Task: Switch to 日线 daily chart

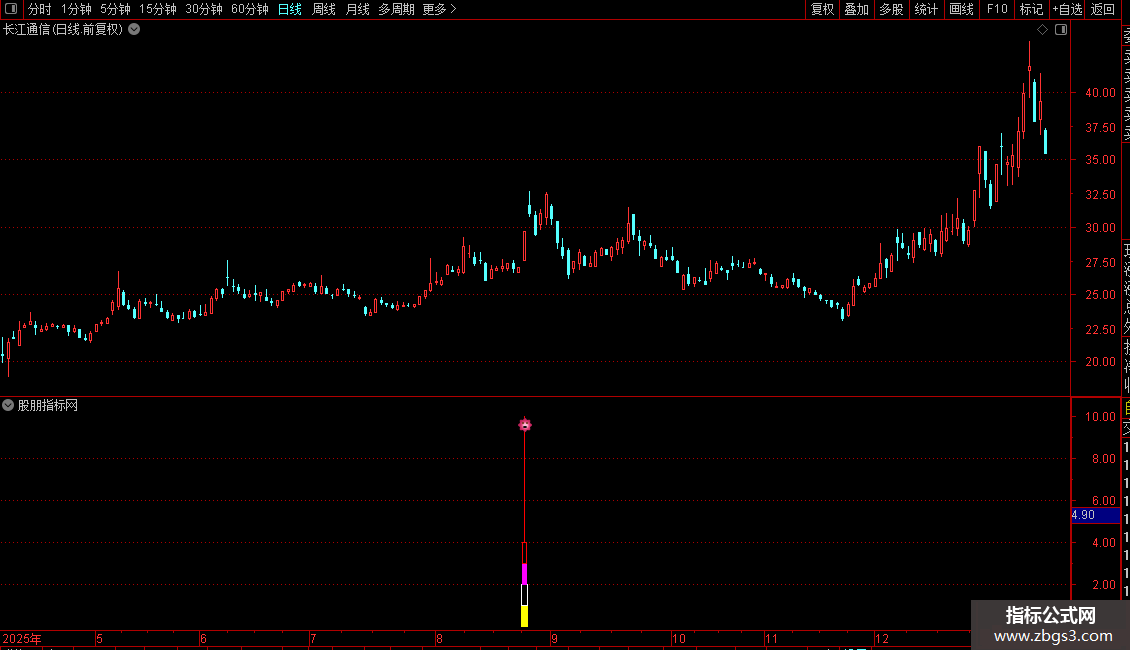Action: pos(290,9)
